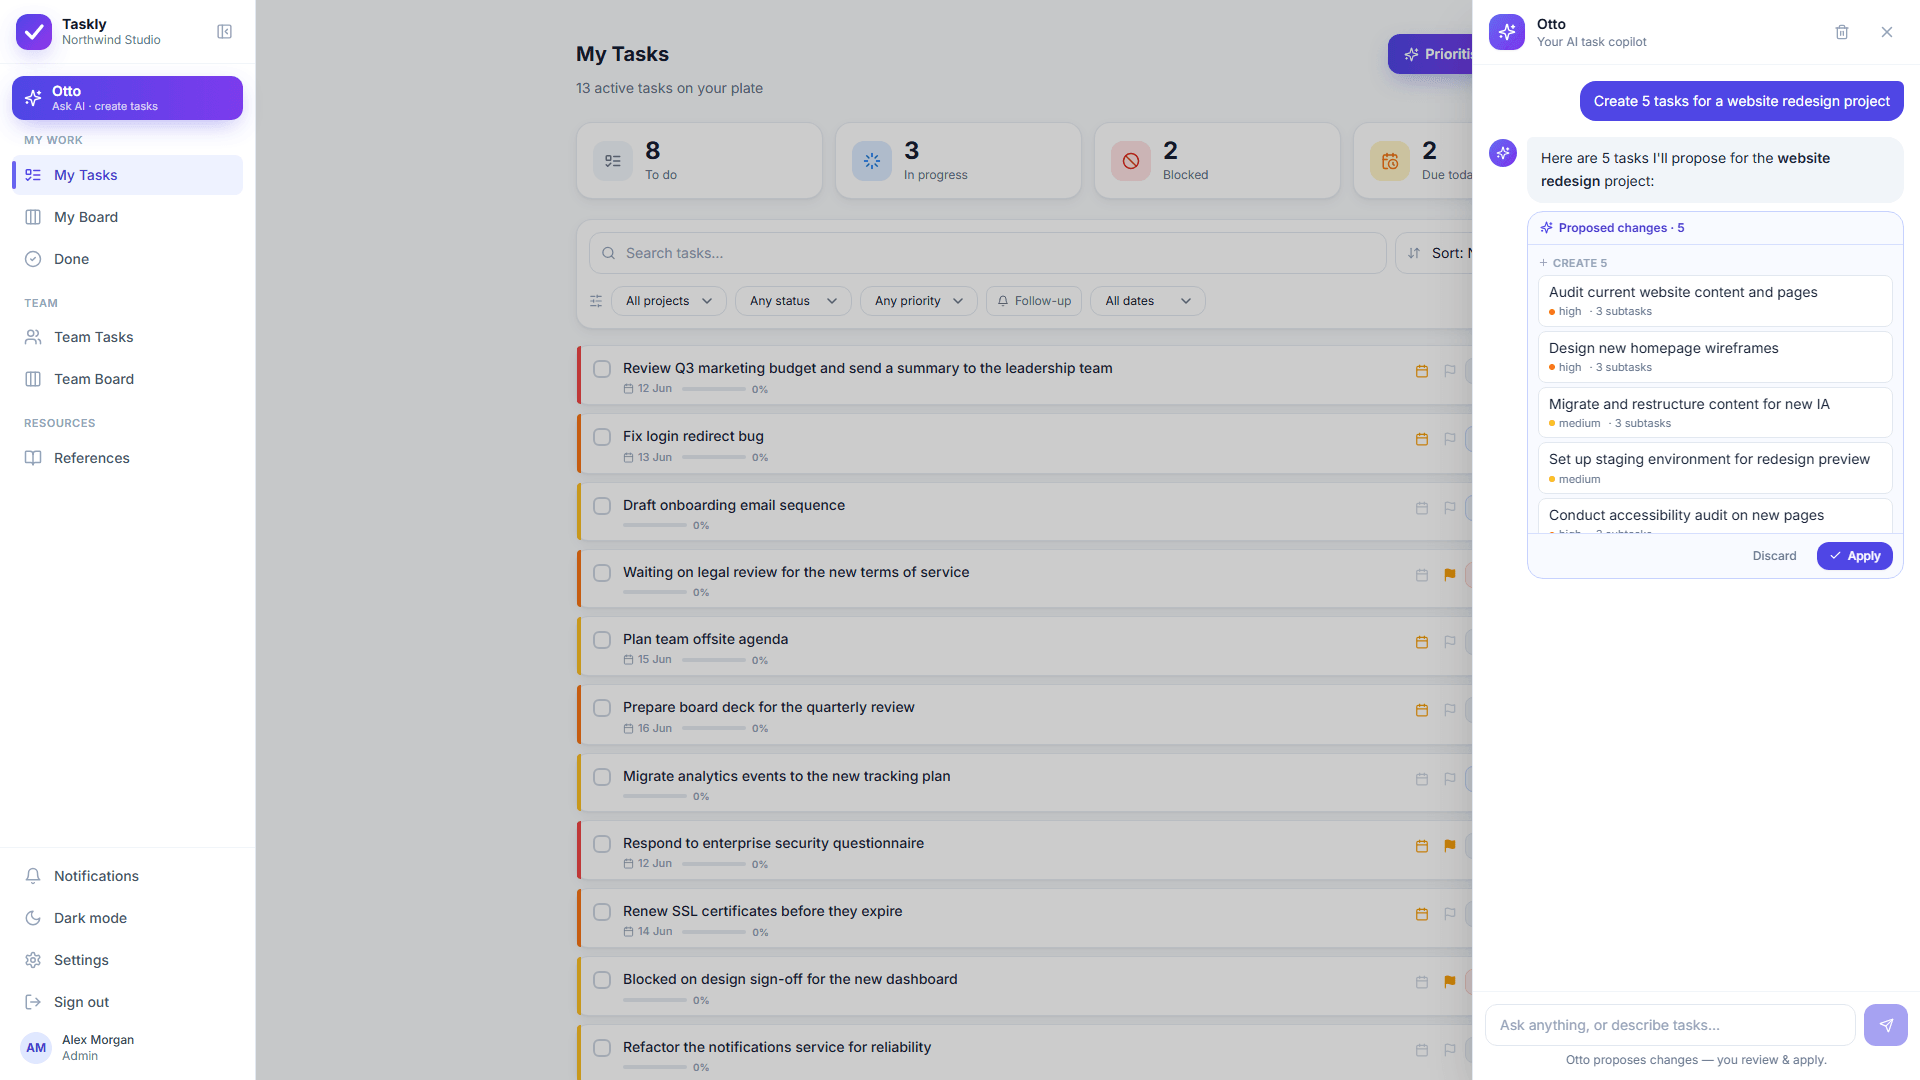
Task: Click the sort arrows icon
Action: tap(1414, 253)
